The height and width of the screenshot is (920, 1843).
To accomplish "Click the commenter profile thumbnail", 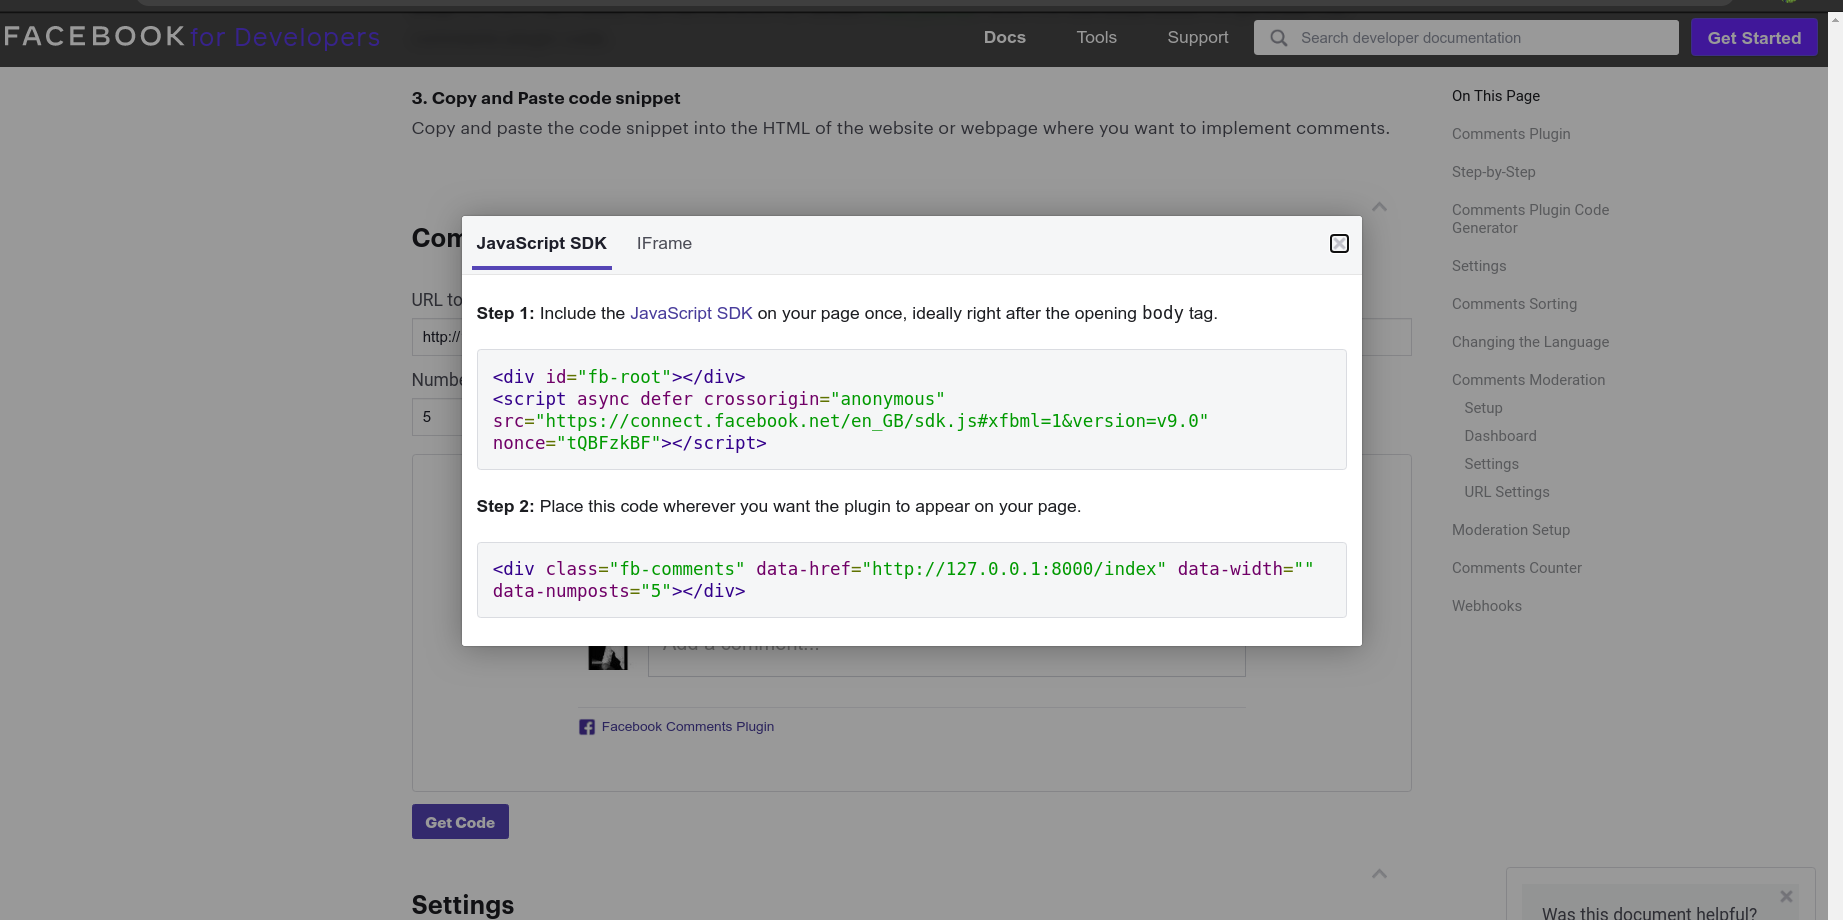I will click(x=607, y=658).
